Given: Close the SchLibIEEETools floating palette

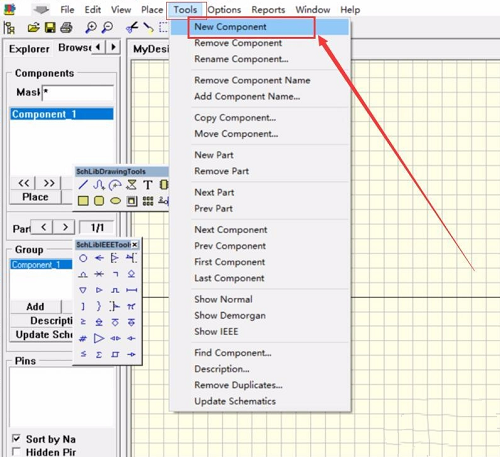Looking at the screenshot, I should click(135, 245).
